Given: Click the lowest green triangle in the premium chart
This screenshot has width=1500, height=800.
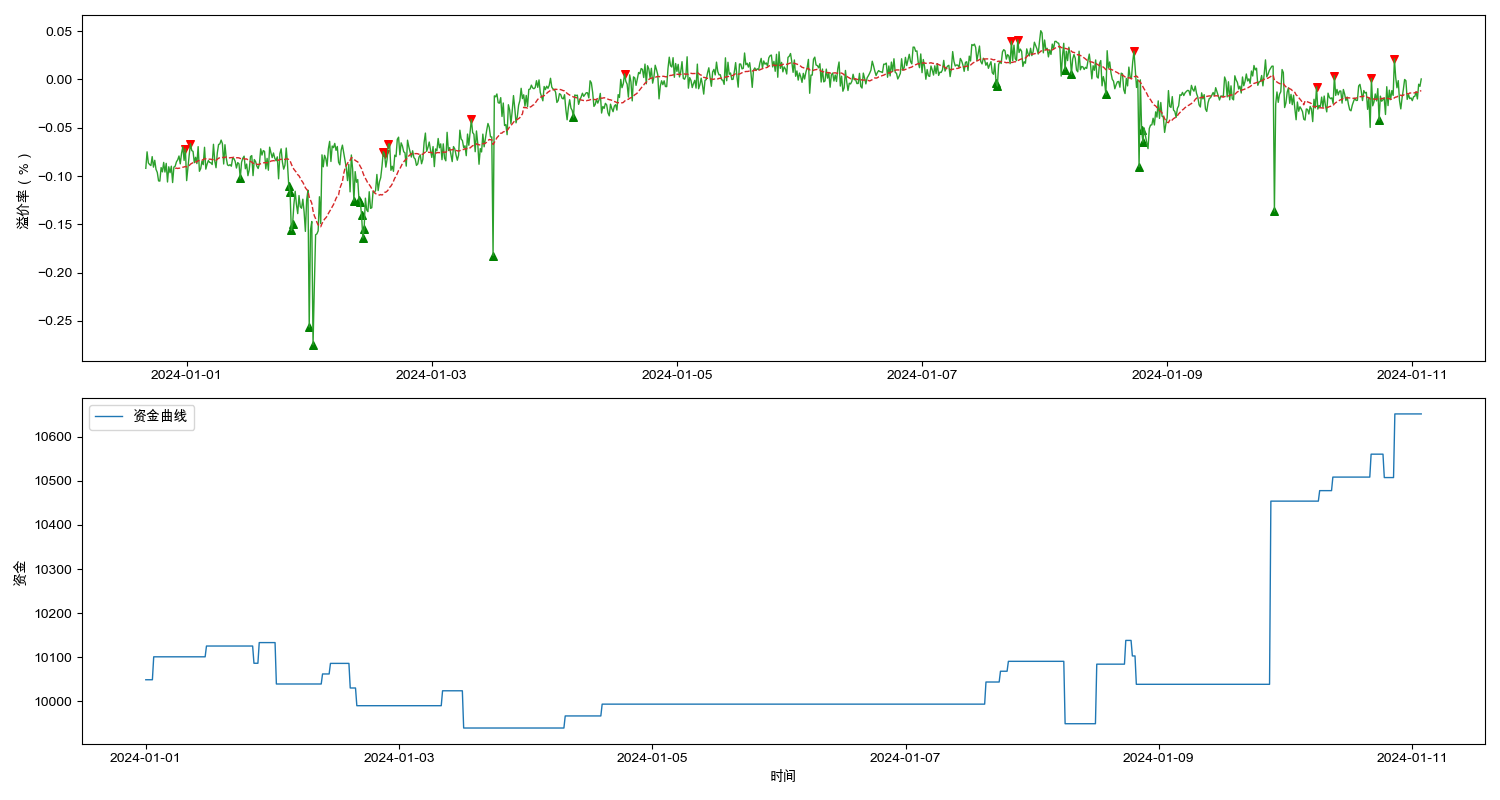Looking at the screenshot, I should tap(313, 345).
